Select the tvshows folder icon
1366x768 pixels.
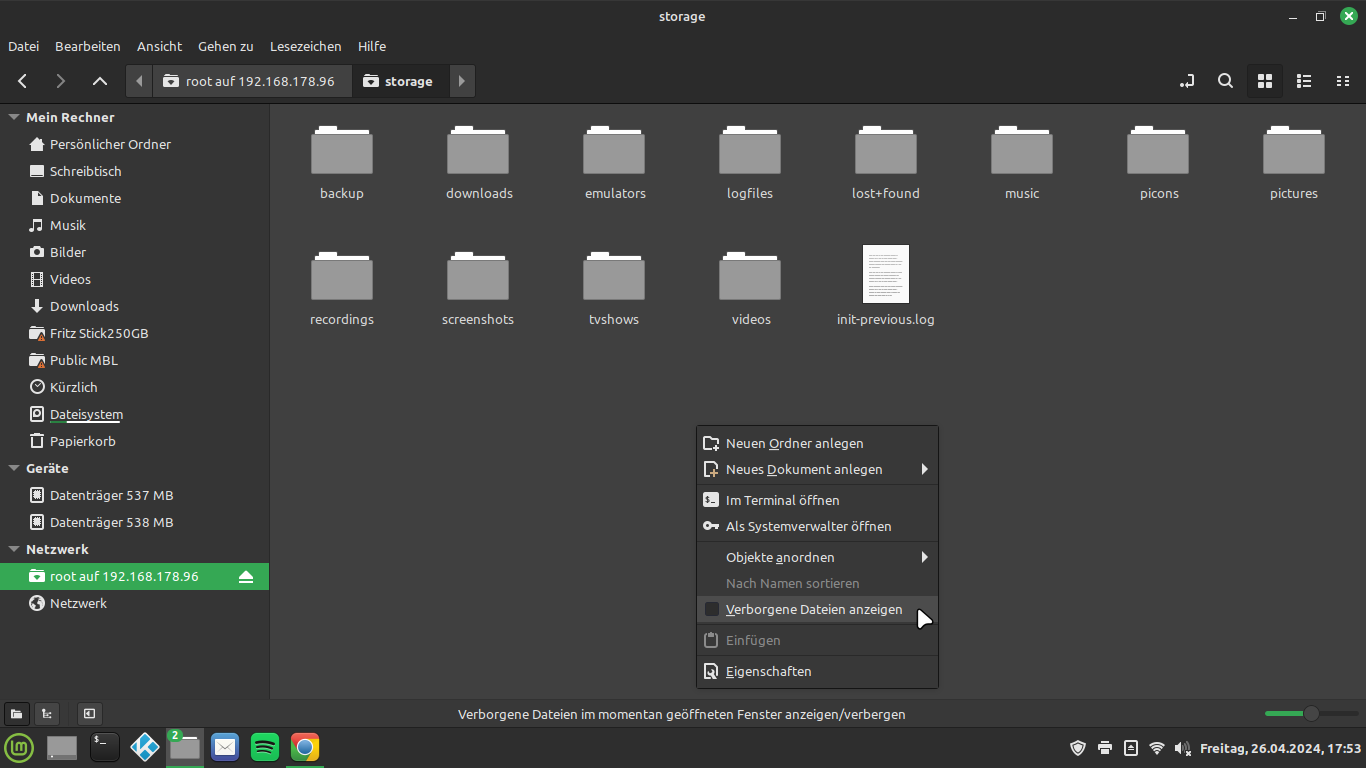click(614, 276)
